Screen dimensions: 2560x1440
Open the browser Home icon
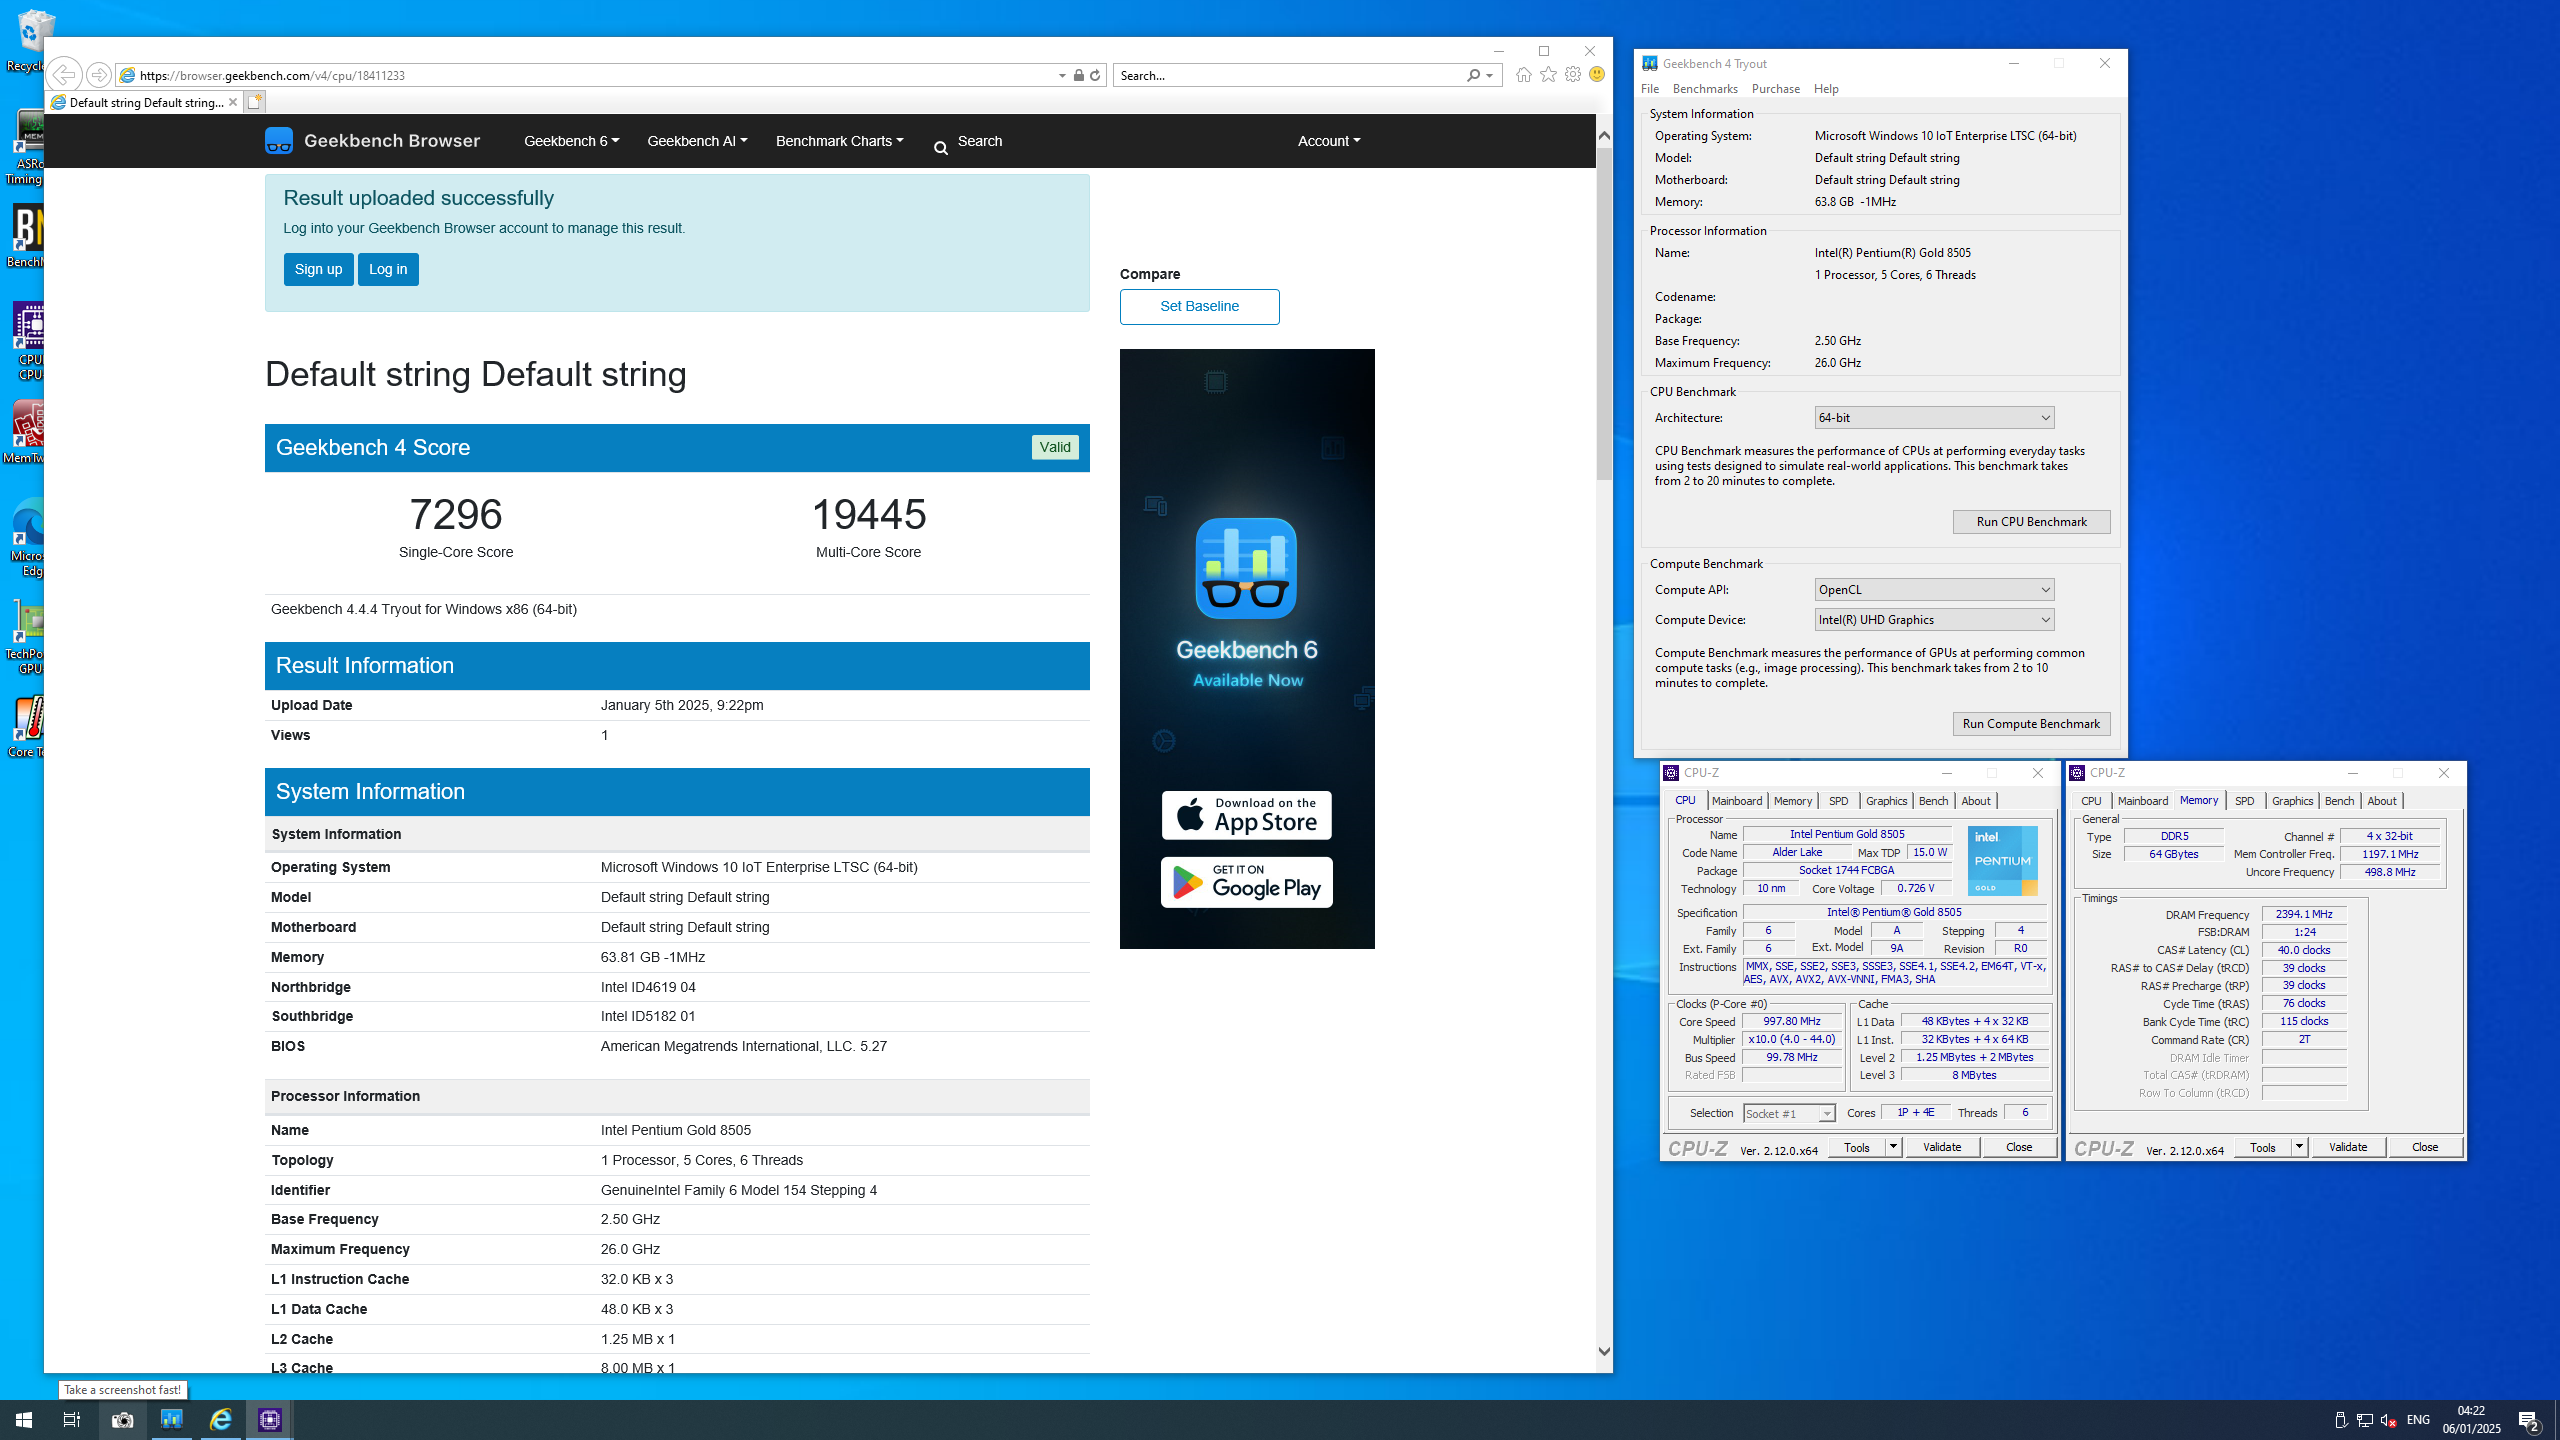pos(1523,75)
